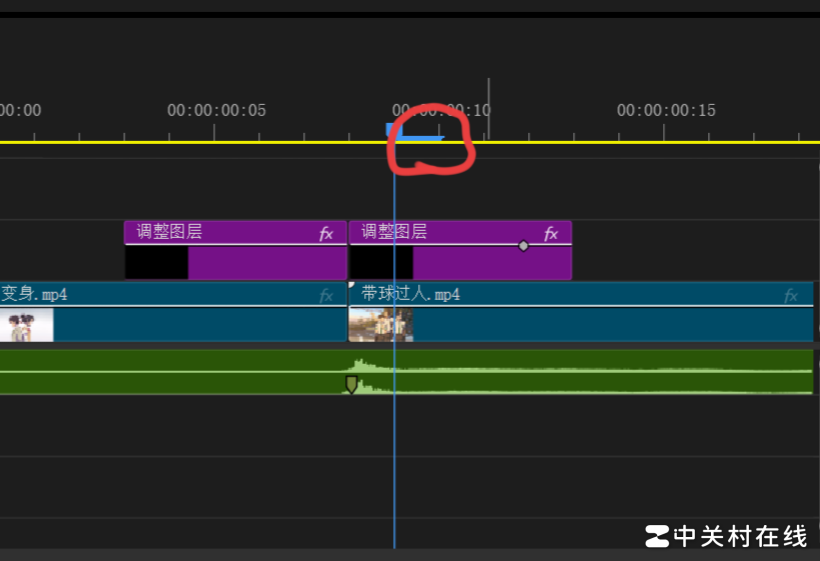Open fx badge on 带球过人.mp4 clip
The height and width of the screenshot is (561, 820).
[791, 295]
